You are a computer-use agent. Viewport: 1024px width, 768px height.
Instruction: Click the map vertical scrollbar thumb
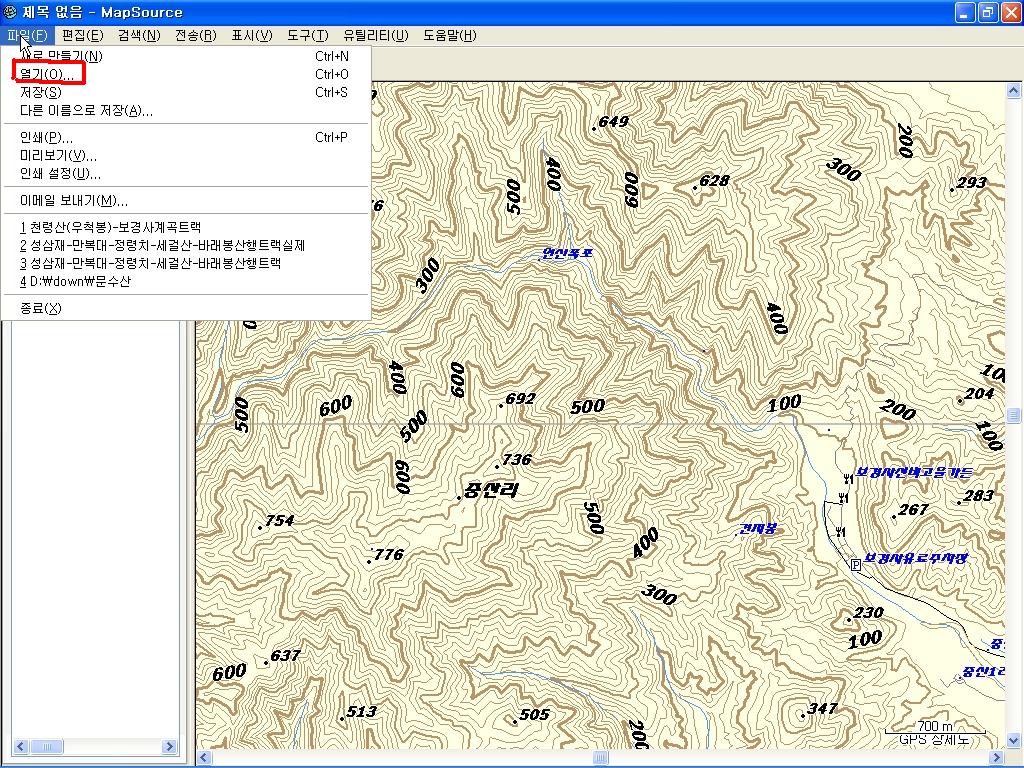(1014, 415)
